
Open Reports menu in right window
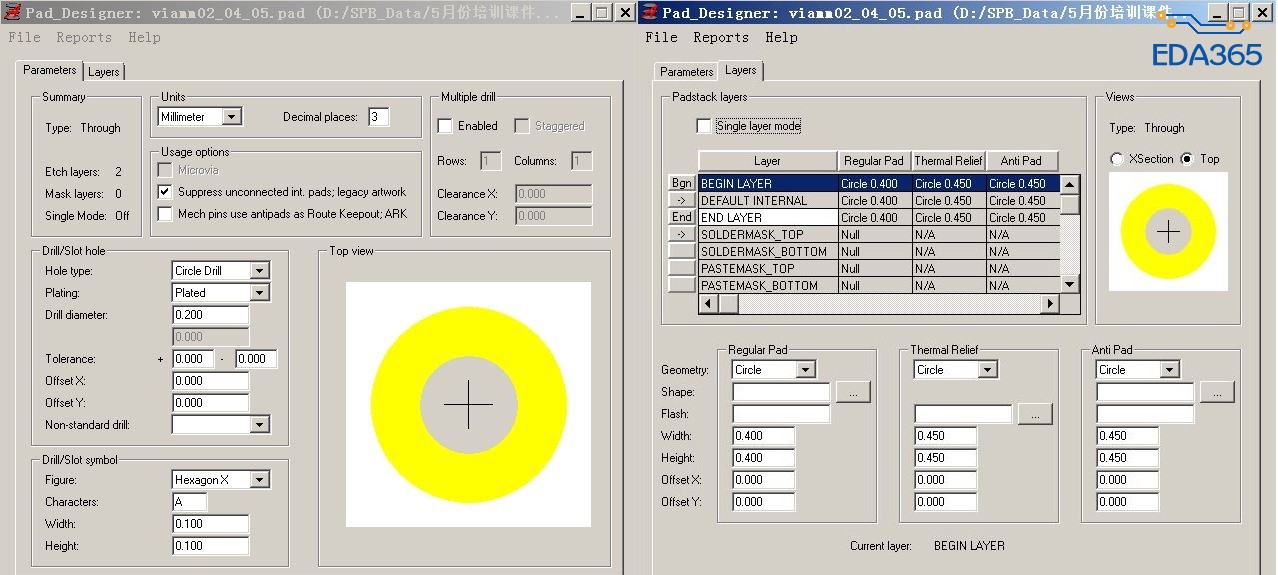coord(720,37)
